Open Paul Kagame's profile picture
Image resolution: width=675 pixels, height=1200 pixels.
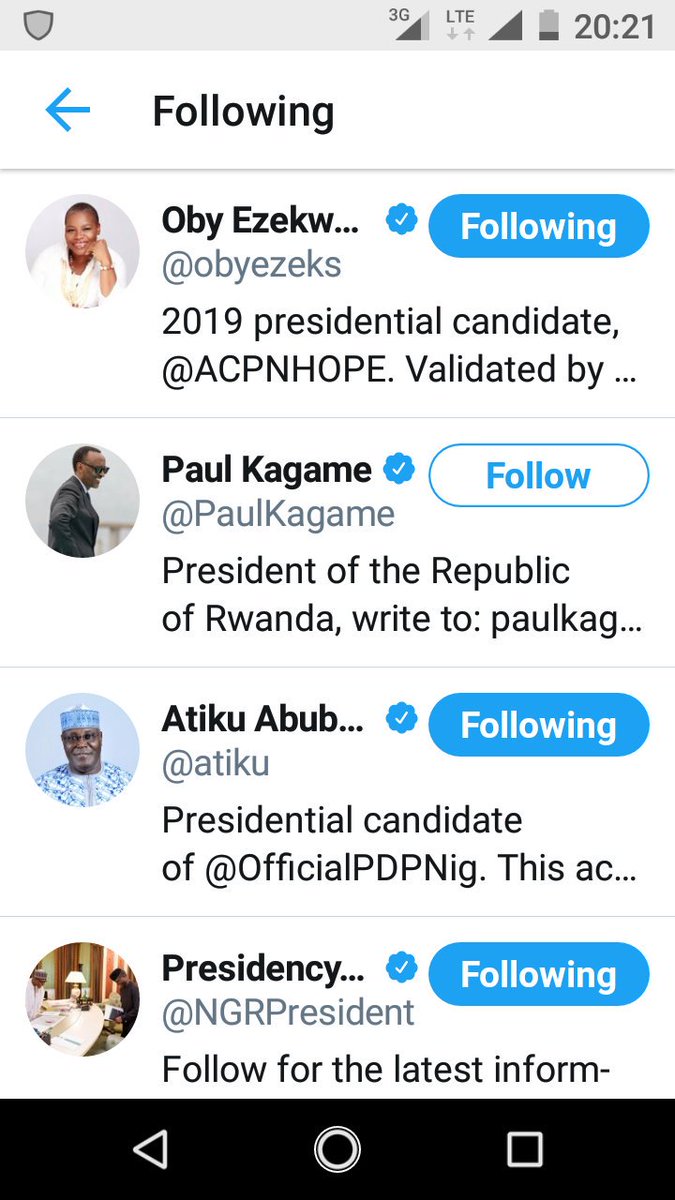coord(82,501)
